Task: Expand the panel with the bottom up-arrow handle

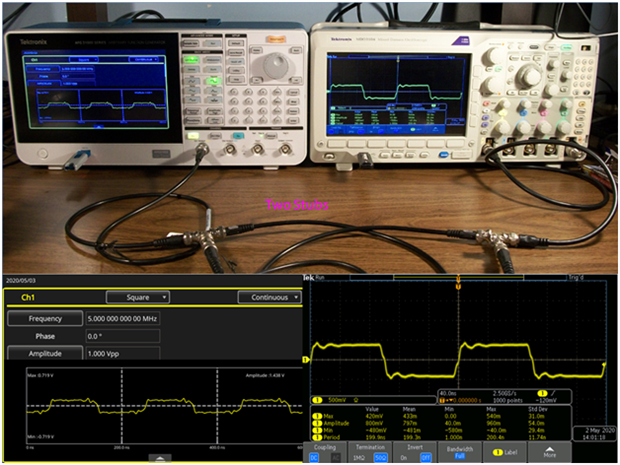Action: coord(160,459)
